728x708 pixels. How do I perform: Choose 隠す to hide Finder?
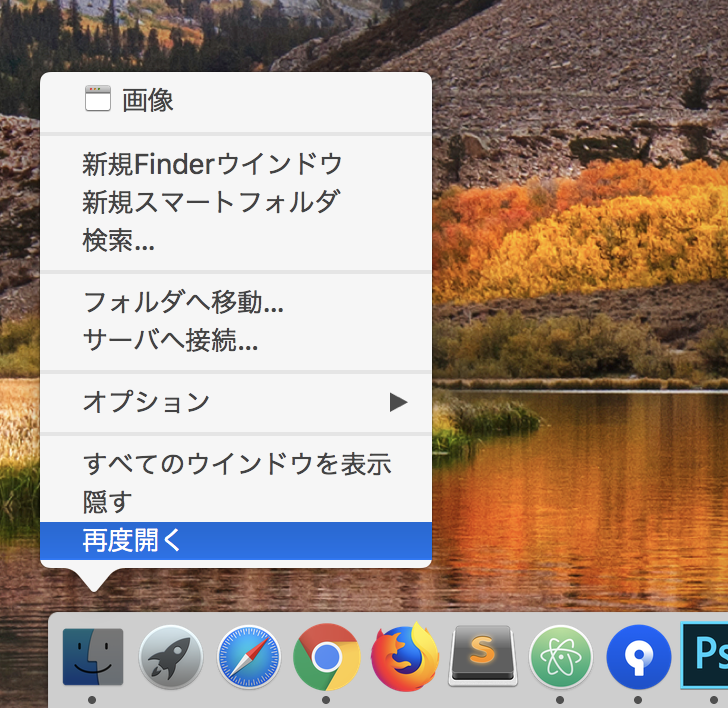(x=107, y=502)
